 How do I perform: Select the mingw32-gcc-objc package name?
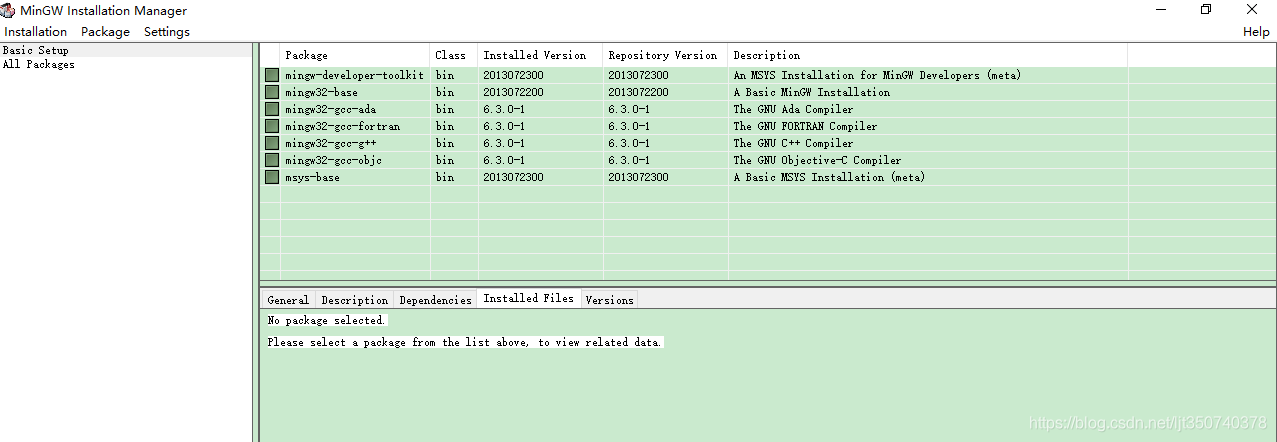pos(333,160)
